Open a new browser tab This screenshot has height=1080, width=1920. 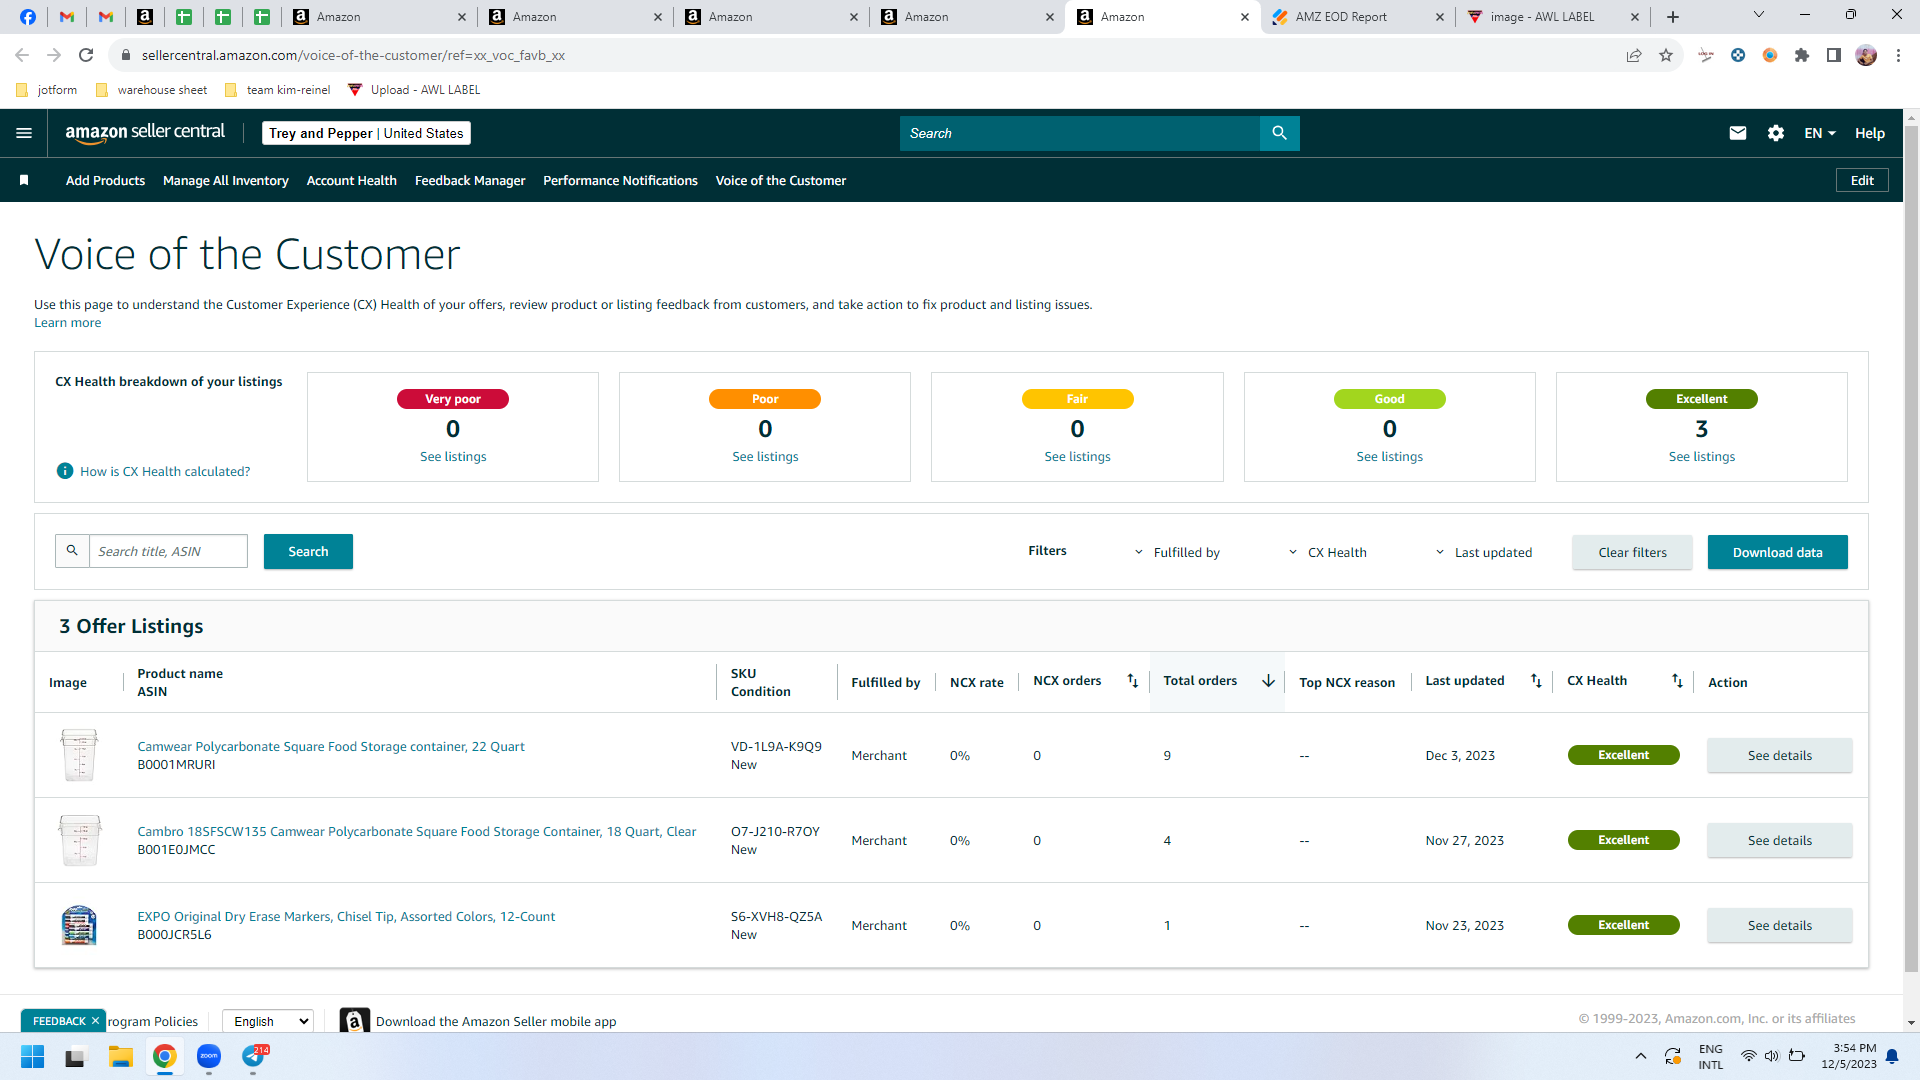[1673, 17]
